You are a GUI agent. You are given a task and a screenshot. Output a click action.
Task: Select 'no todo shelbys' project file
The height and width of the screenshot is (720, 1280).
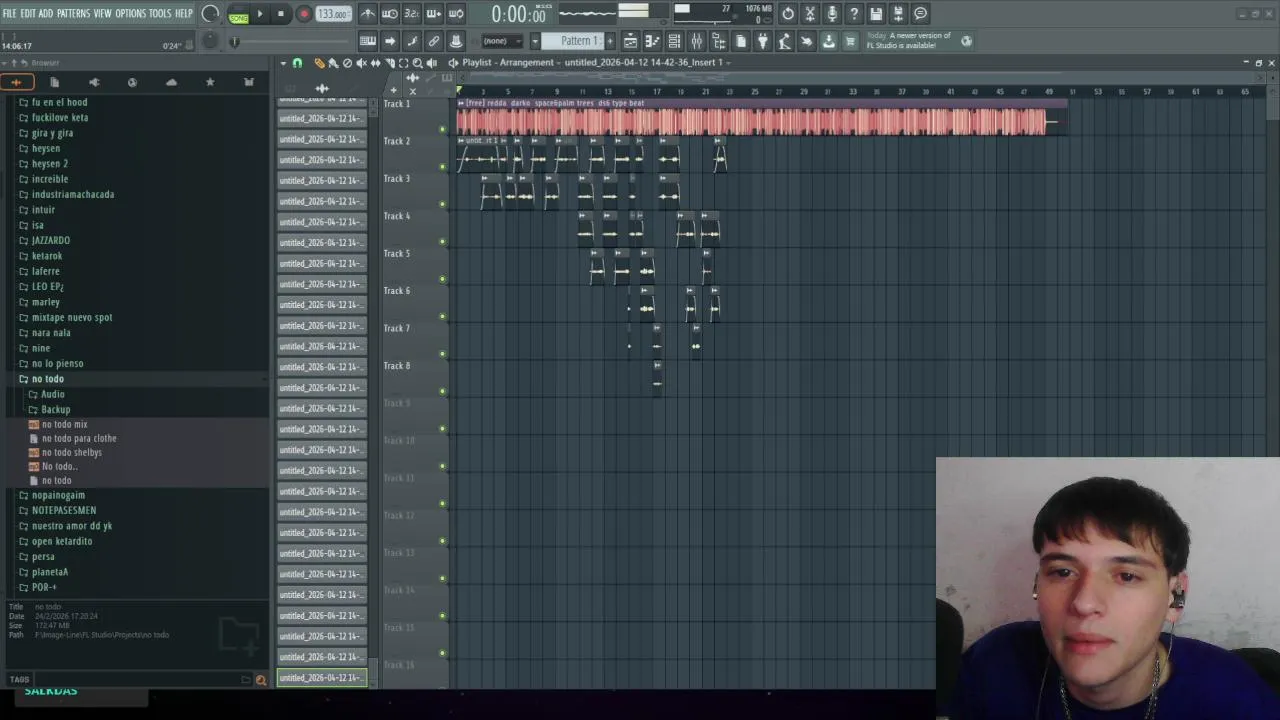pyautogui.click(x=71, y=452)
